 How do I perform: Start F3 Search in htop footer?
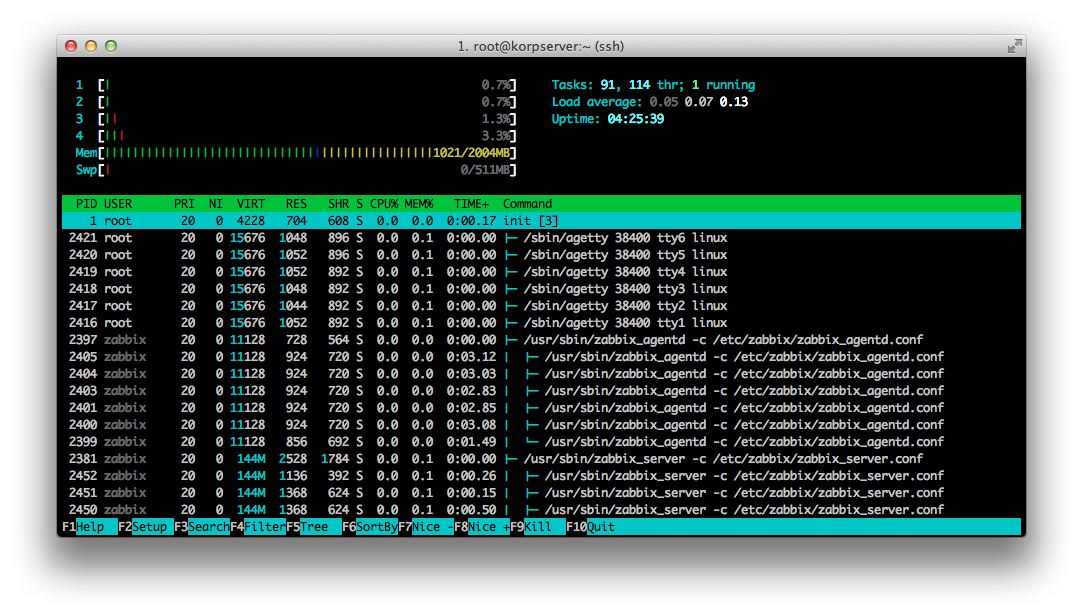pyautogui.click(x=202, y=527)
